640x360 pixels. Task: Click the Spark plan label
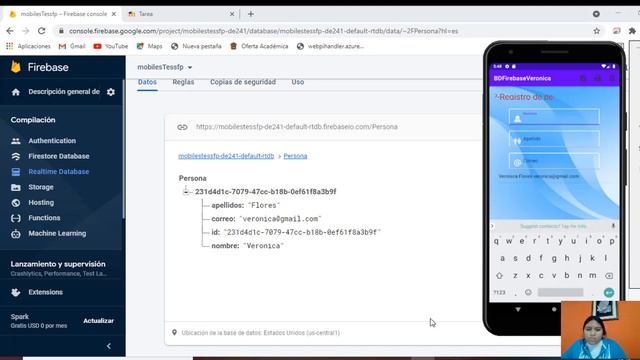point(20,317)
